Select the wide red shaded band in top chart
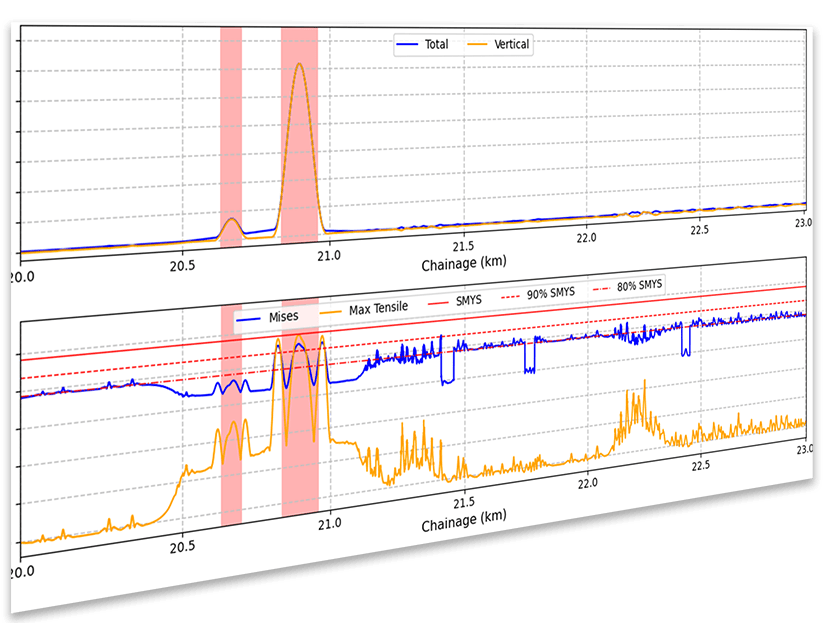Screen dimensions: 828x623 coord(299,135)
